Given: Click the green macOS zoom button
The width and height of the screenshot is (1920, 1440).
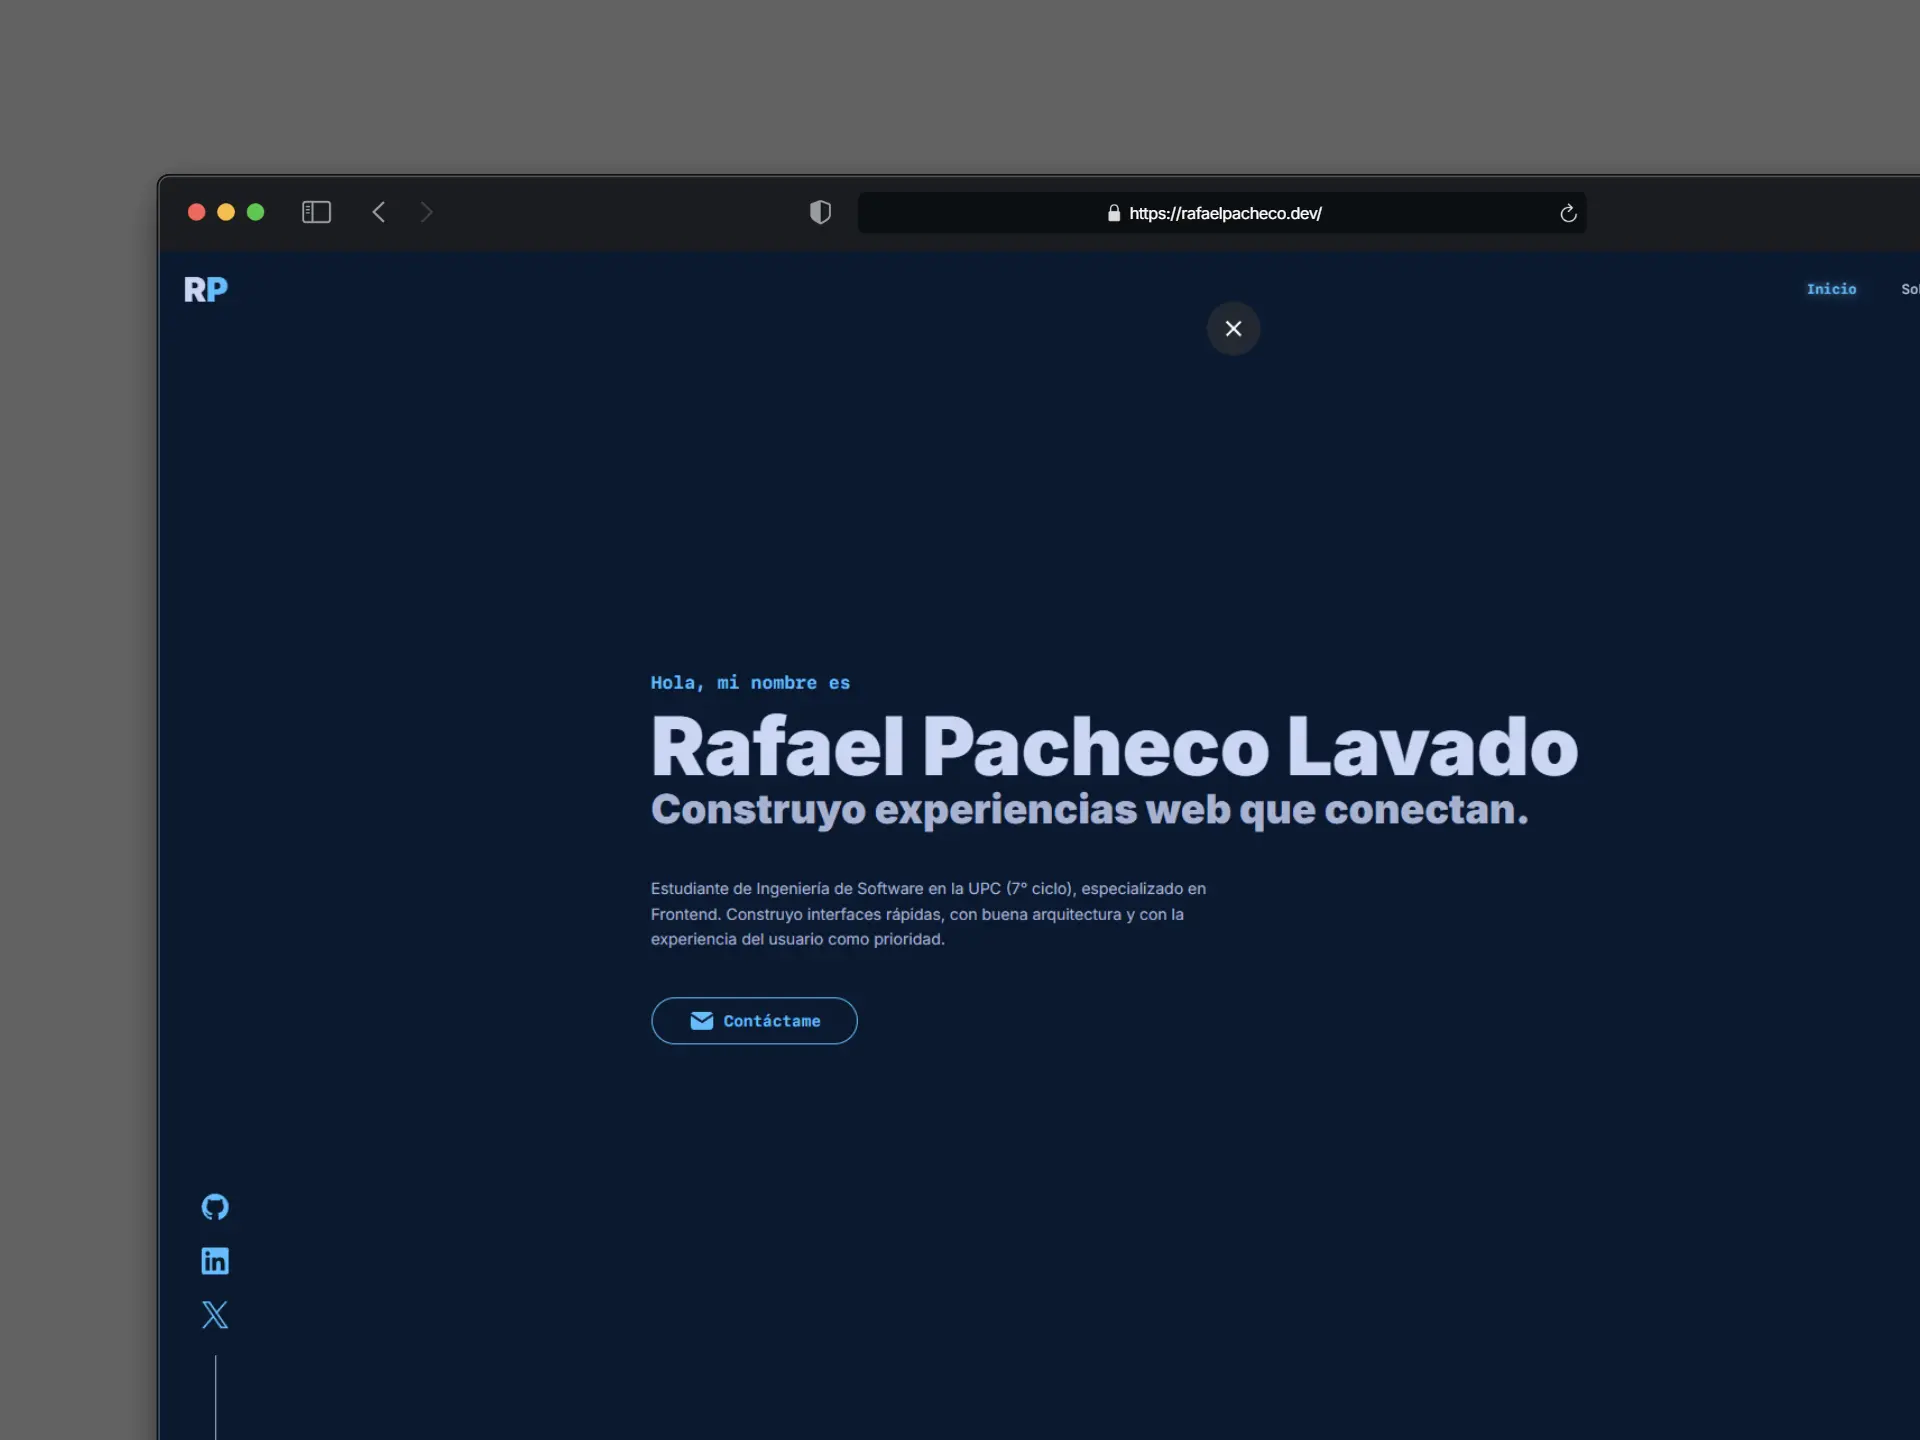Looking at the screenshot, I should (x=256, y=212).
